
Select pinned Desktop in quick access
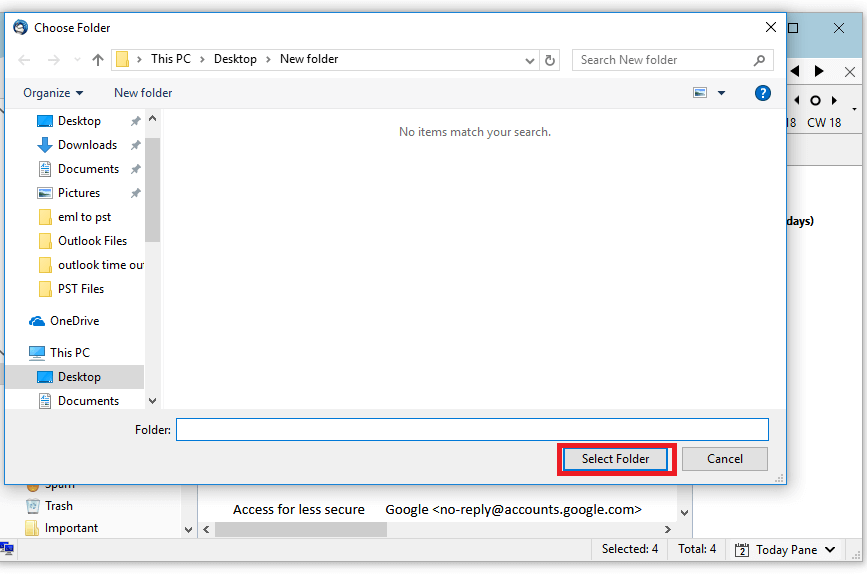(x=79, y=121)
